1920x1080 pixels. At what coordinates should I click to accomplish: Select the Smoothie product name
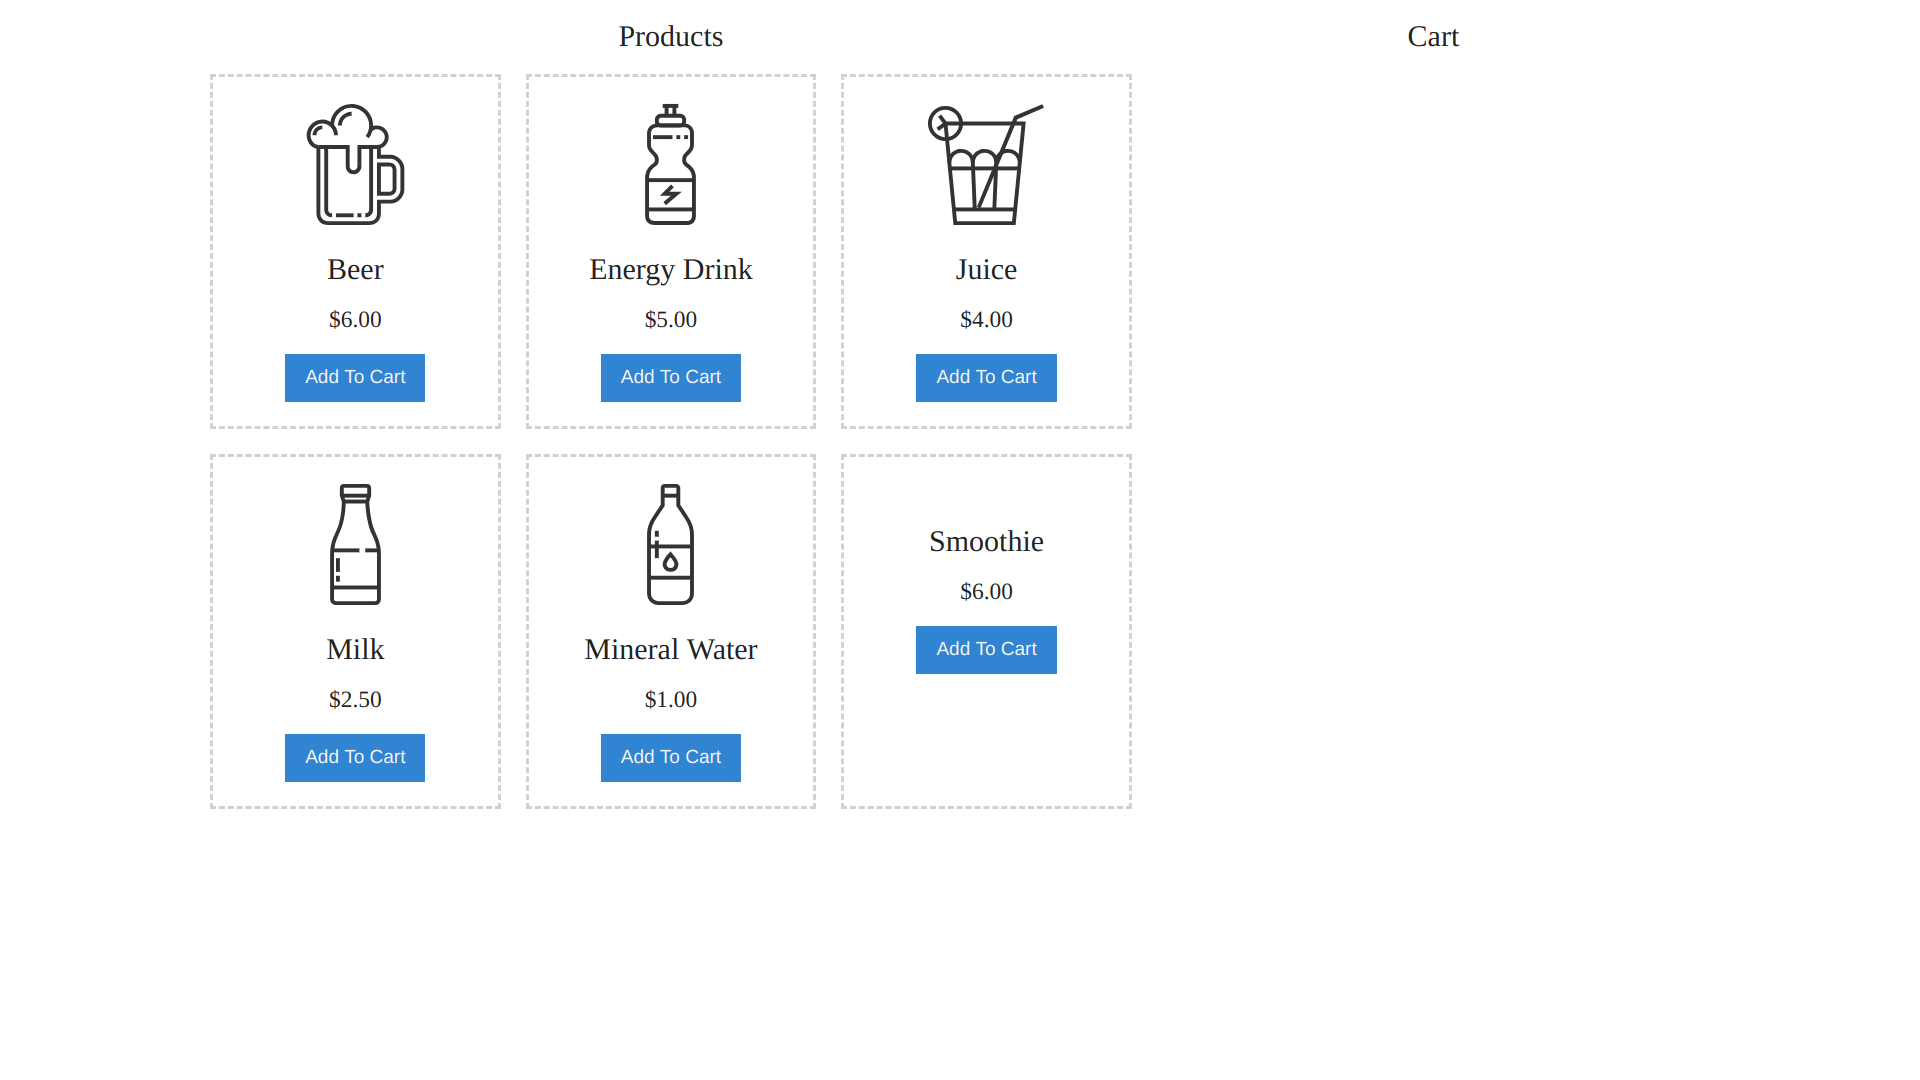pyautogui.click(x=986, y=541)
